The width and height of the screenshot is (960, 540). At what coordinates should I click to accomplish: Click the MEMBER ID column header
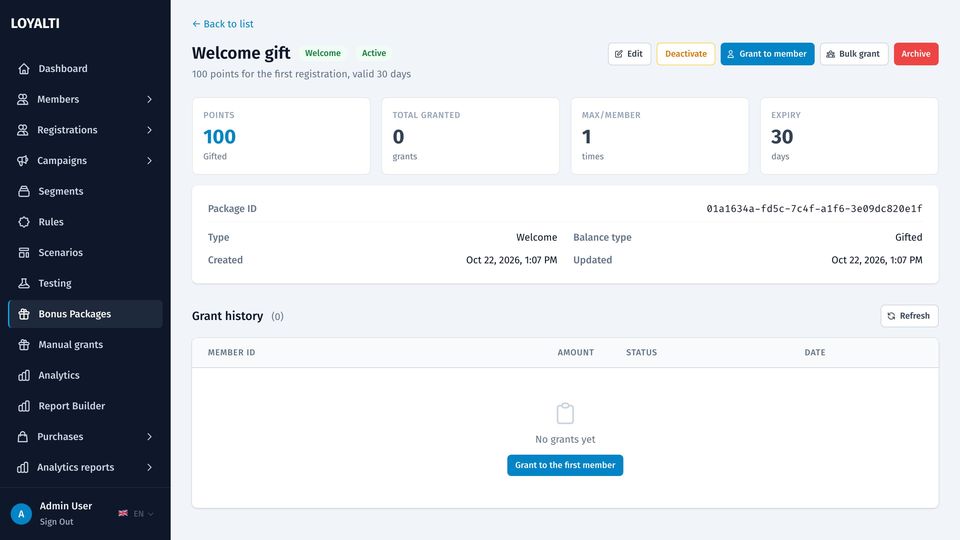pyautogui.click(x=231, y=353)
